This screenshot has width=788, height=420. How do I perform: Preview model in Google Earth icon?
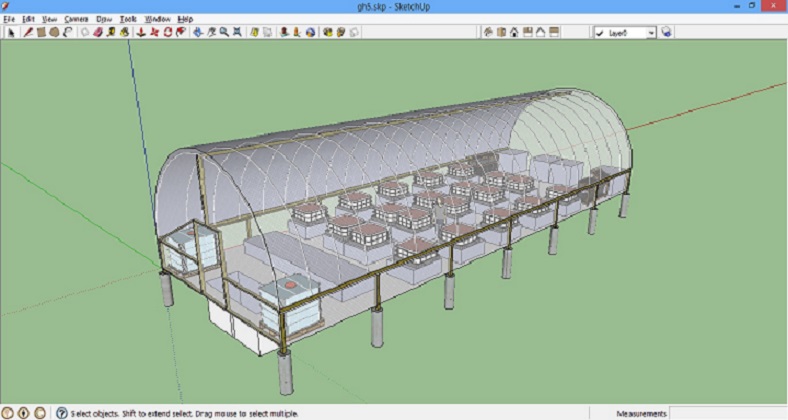click(x=311, y=33)
